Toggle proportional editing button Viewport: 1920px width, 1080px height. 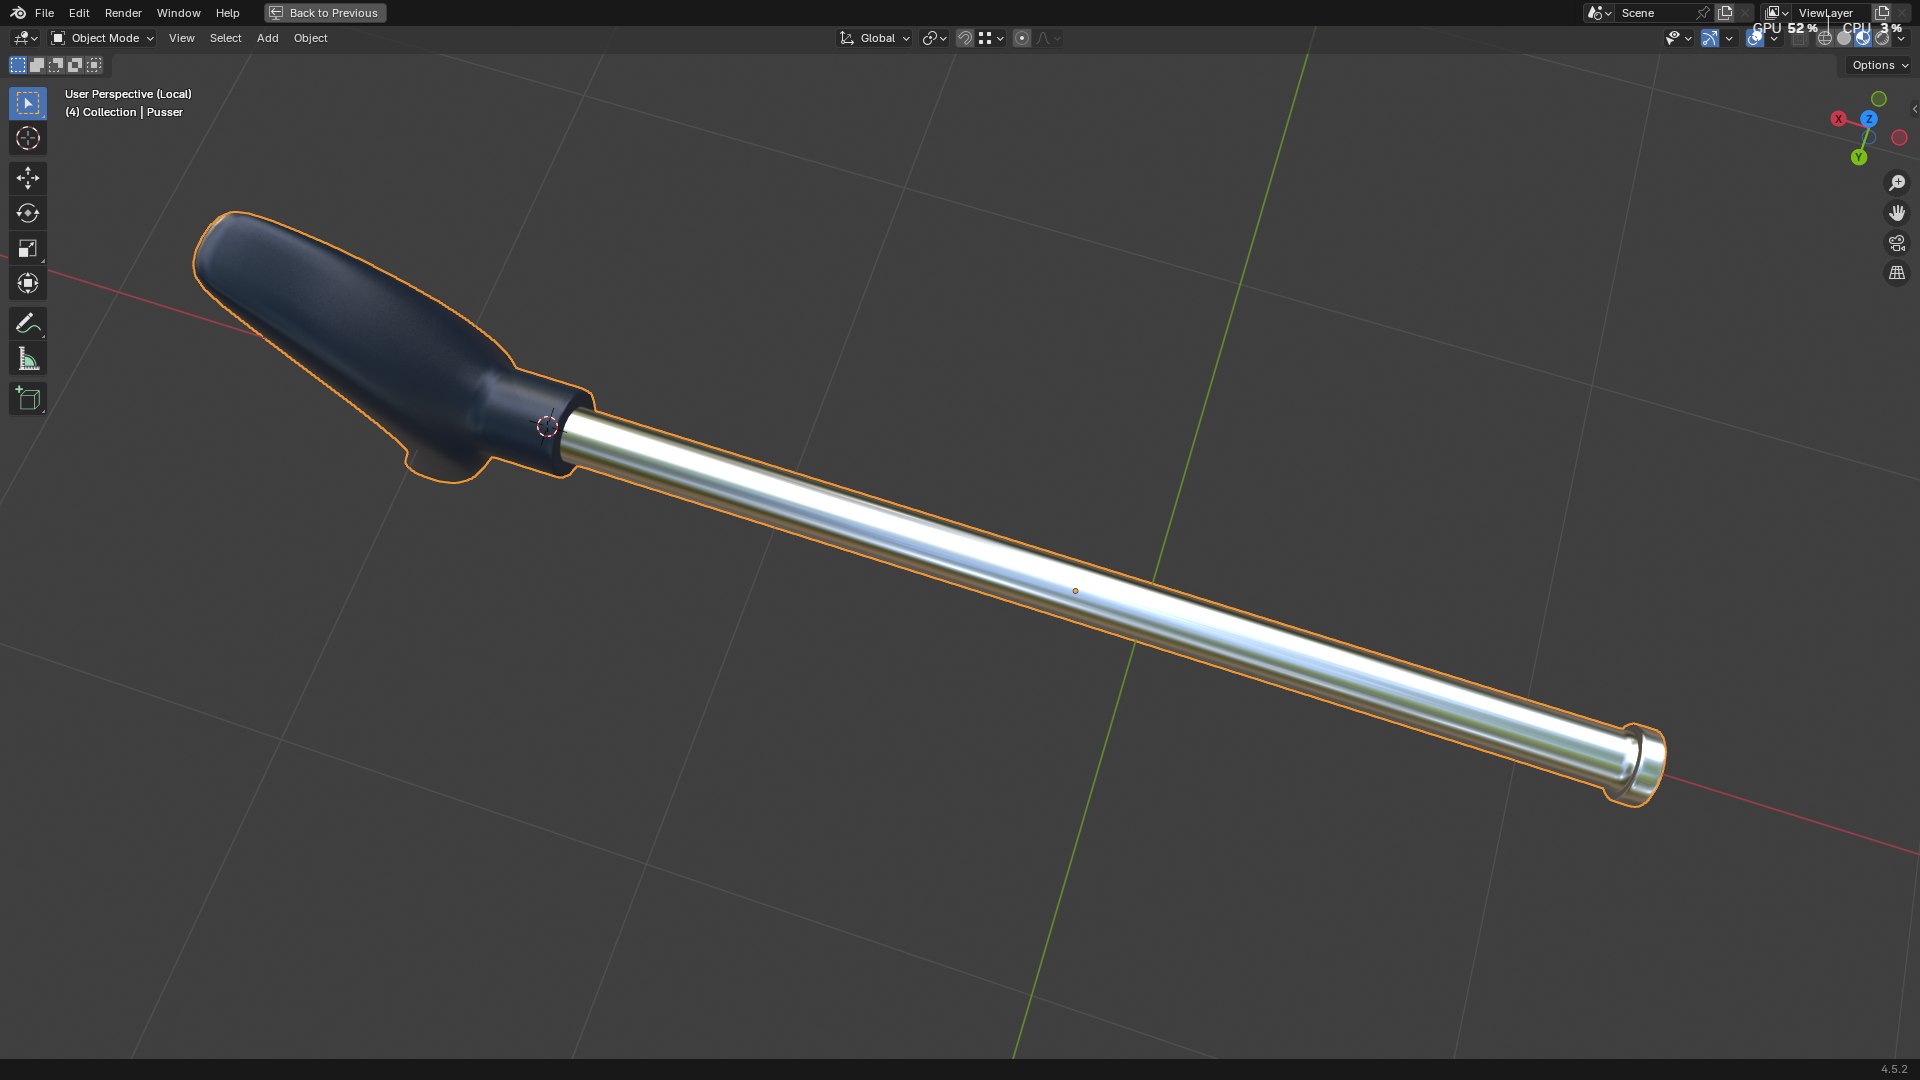click(1022, 38)
